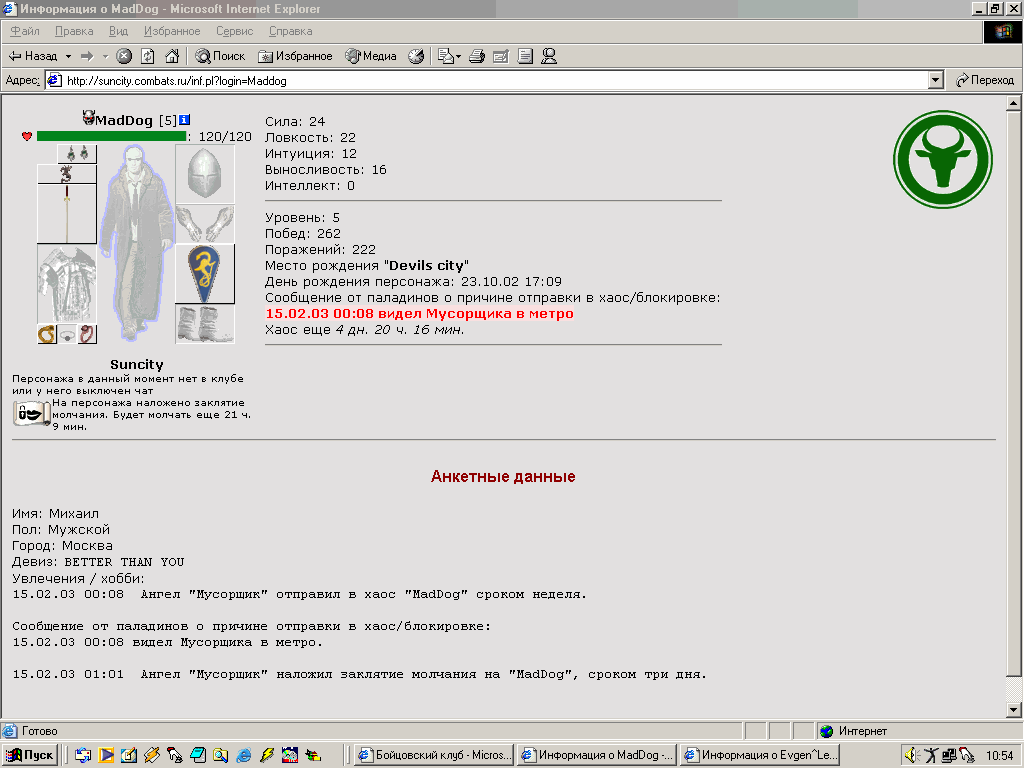Open the Поиск (Search) pane
The width and height of the screenshot is (1024, 768).
(220, 56)
